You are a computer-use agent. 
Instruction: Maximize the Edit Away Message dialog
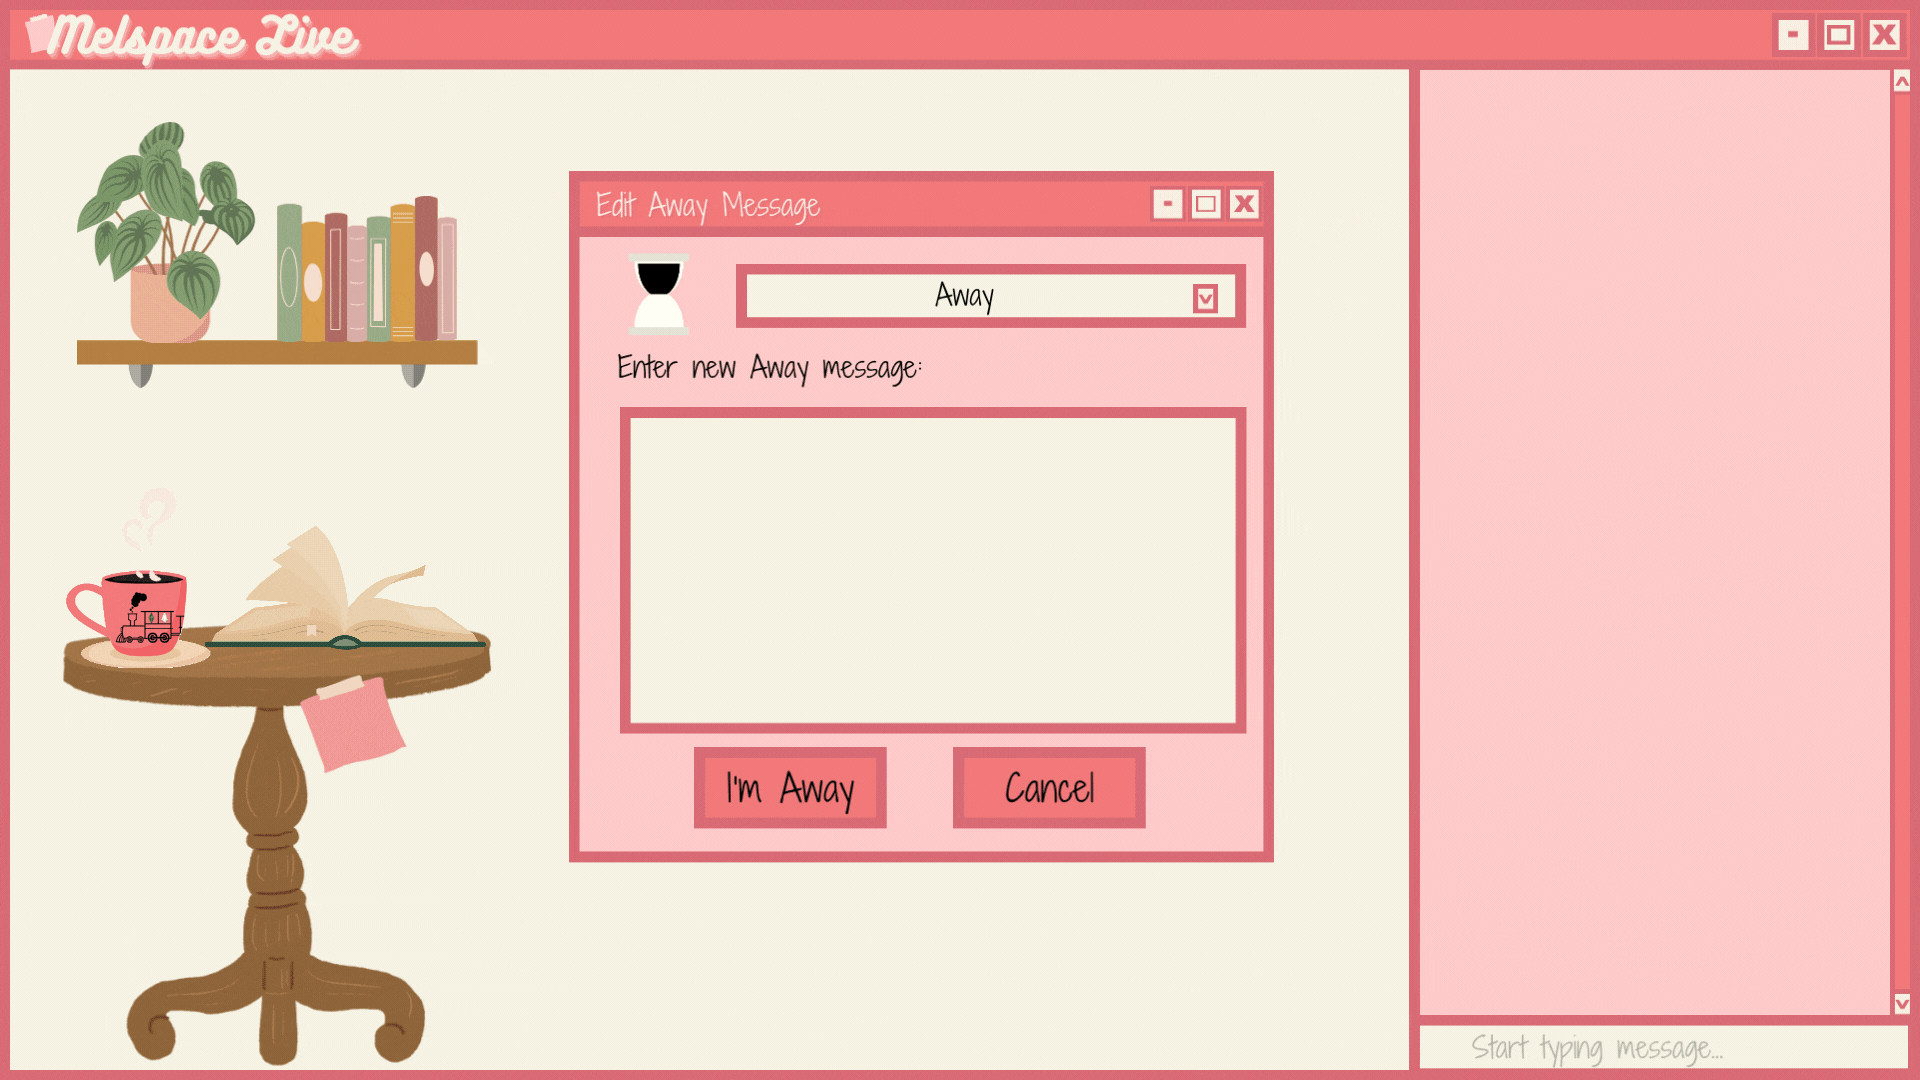pyautogui.click(x=1206, y=205)
